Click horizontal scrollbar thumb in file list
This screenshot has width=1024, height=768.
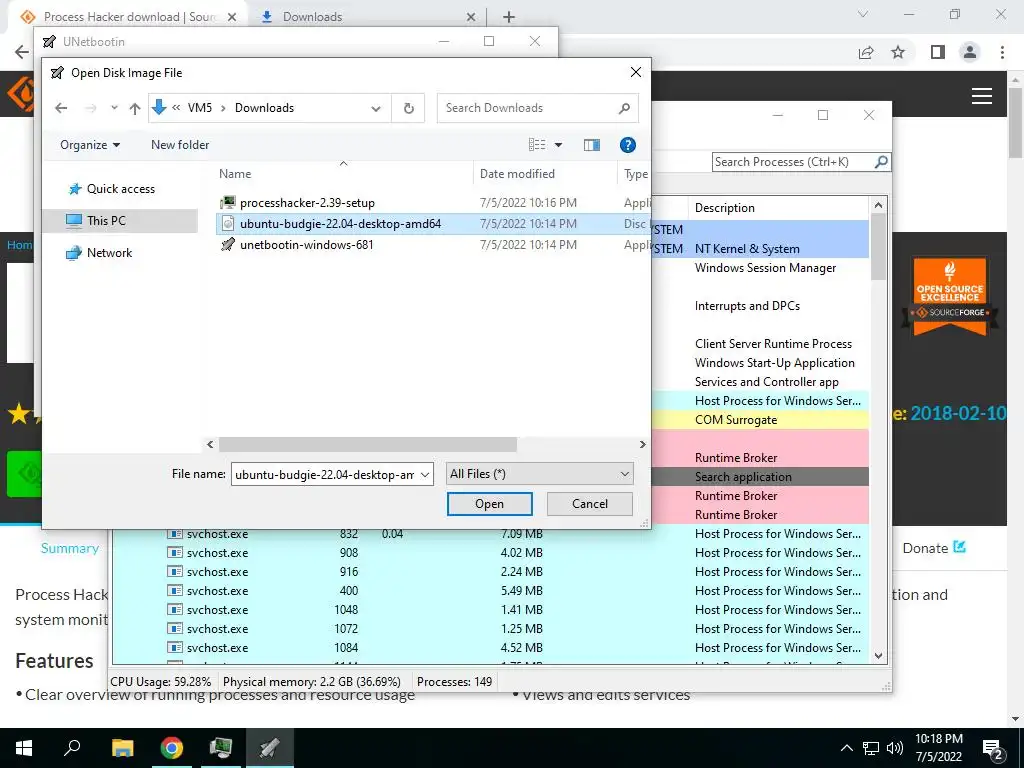pyautogui.click(x=368, y=445)
